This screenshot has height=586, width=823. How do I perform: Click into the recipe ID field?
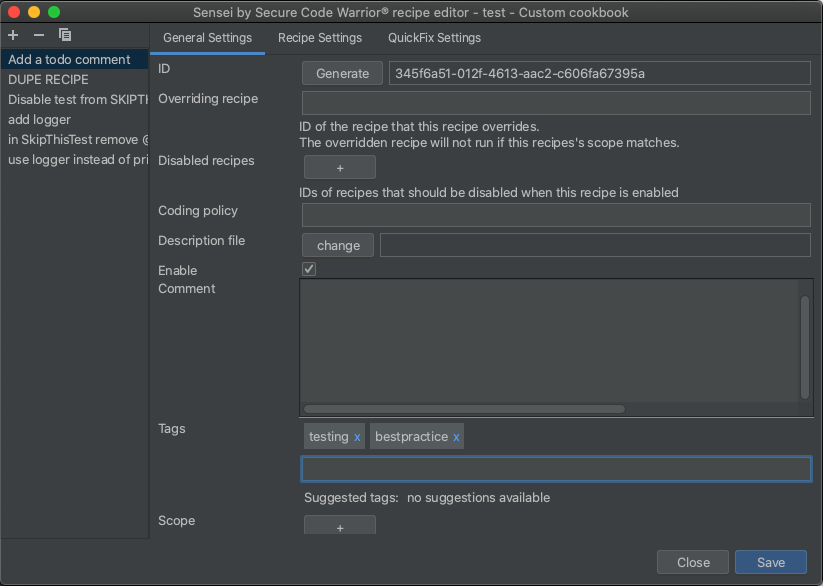(x=599, y=74)
